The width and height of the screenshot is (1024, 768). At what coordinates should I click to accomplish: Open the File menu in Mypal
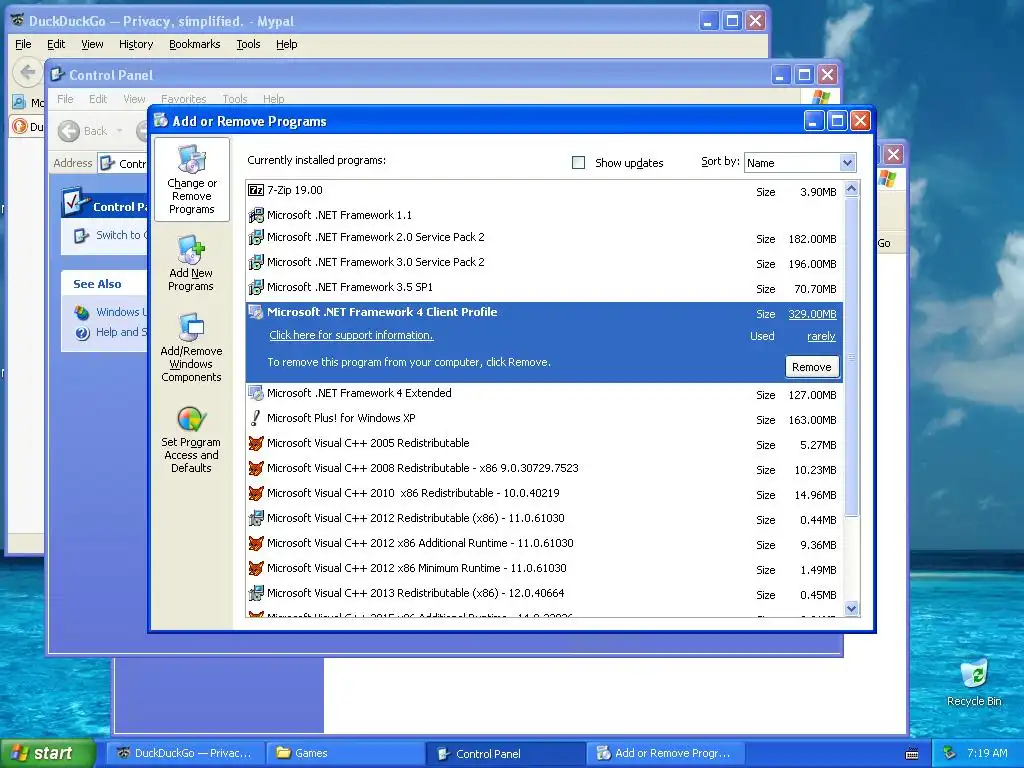[23, 44]
